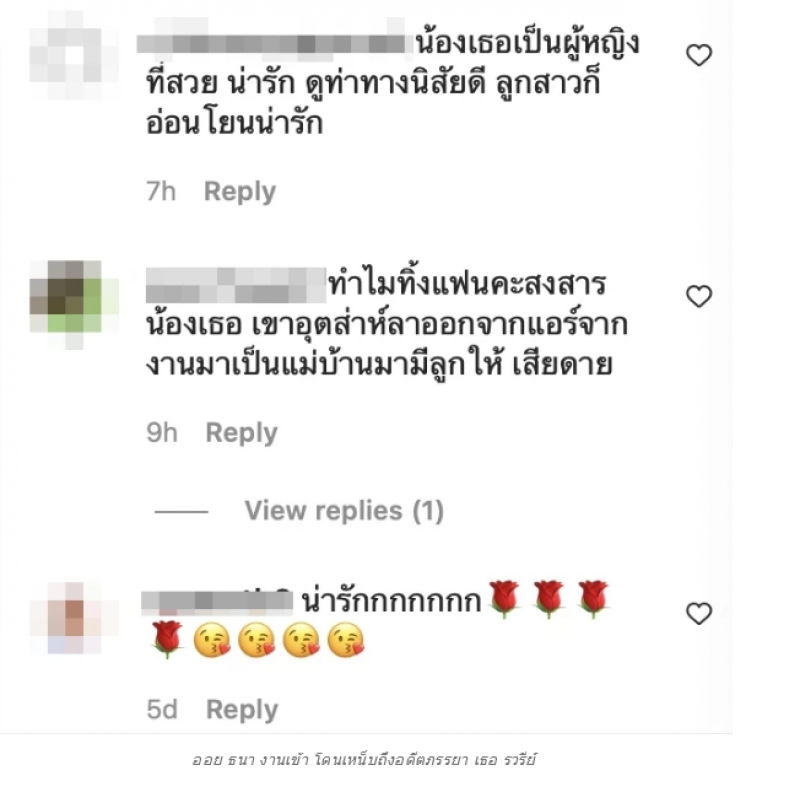
Task: Open the third commenter's pink avatar
Action: click(x=74, y=618)
